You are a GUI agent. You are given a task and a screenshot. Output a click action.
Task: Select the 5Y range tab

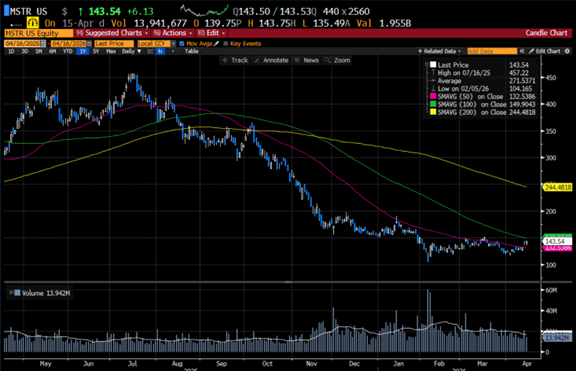point(96,51)
